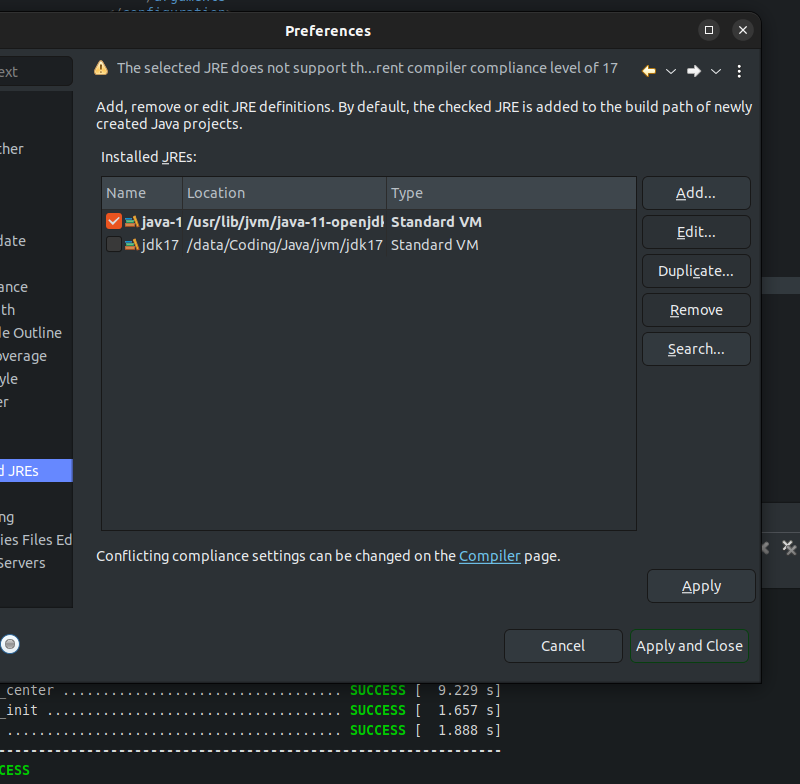Click the java-11 JRE library icon

131,222
